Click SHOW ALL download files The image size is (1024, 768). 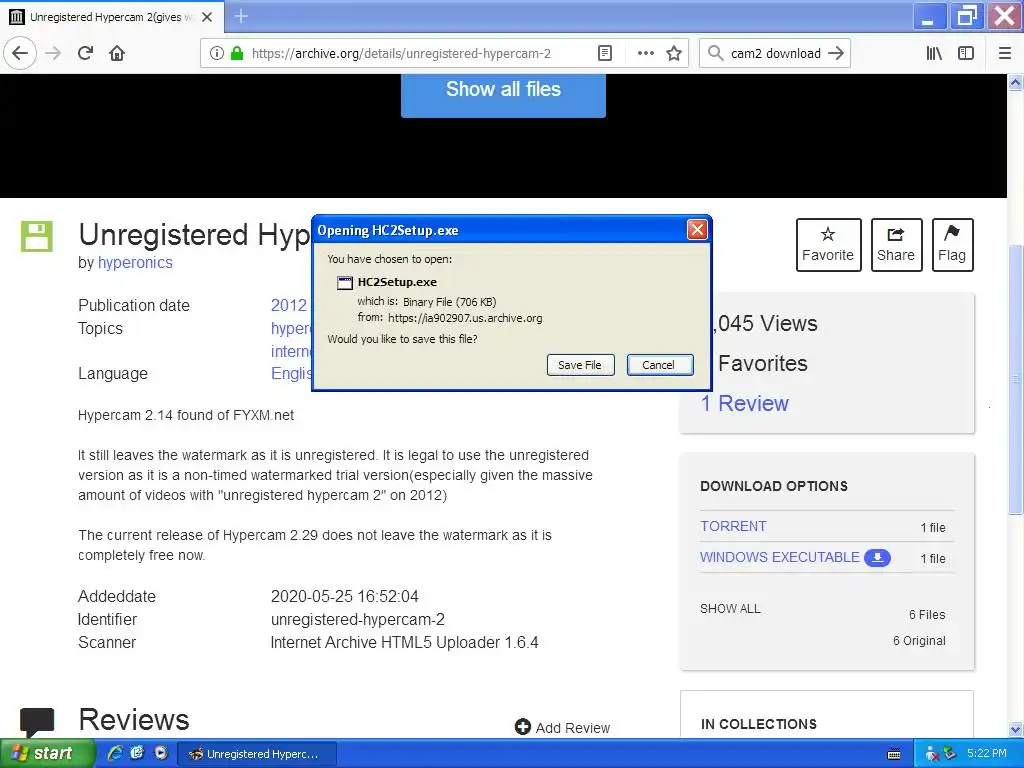[730, 609]
